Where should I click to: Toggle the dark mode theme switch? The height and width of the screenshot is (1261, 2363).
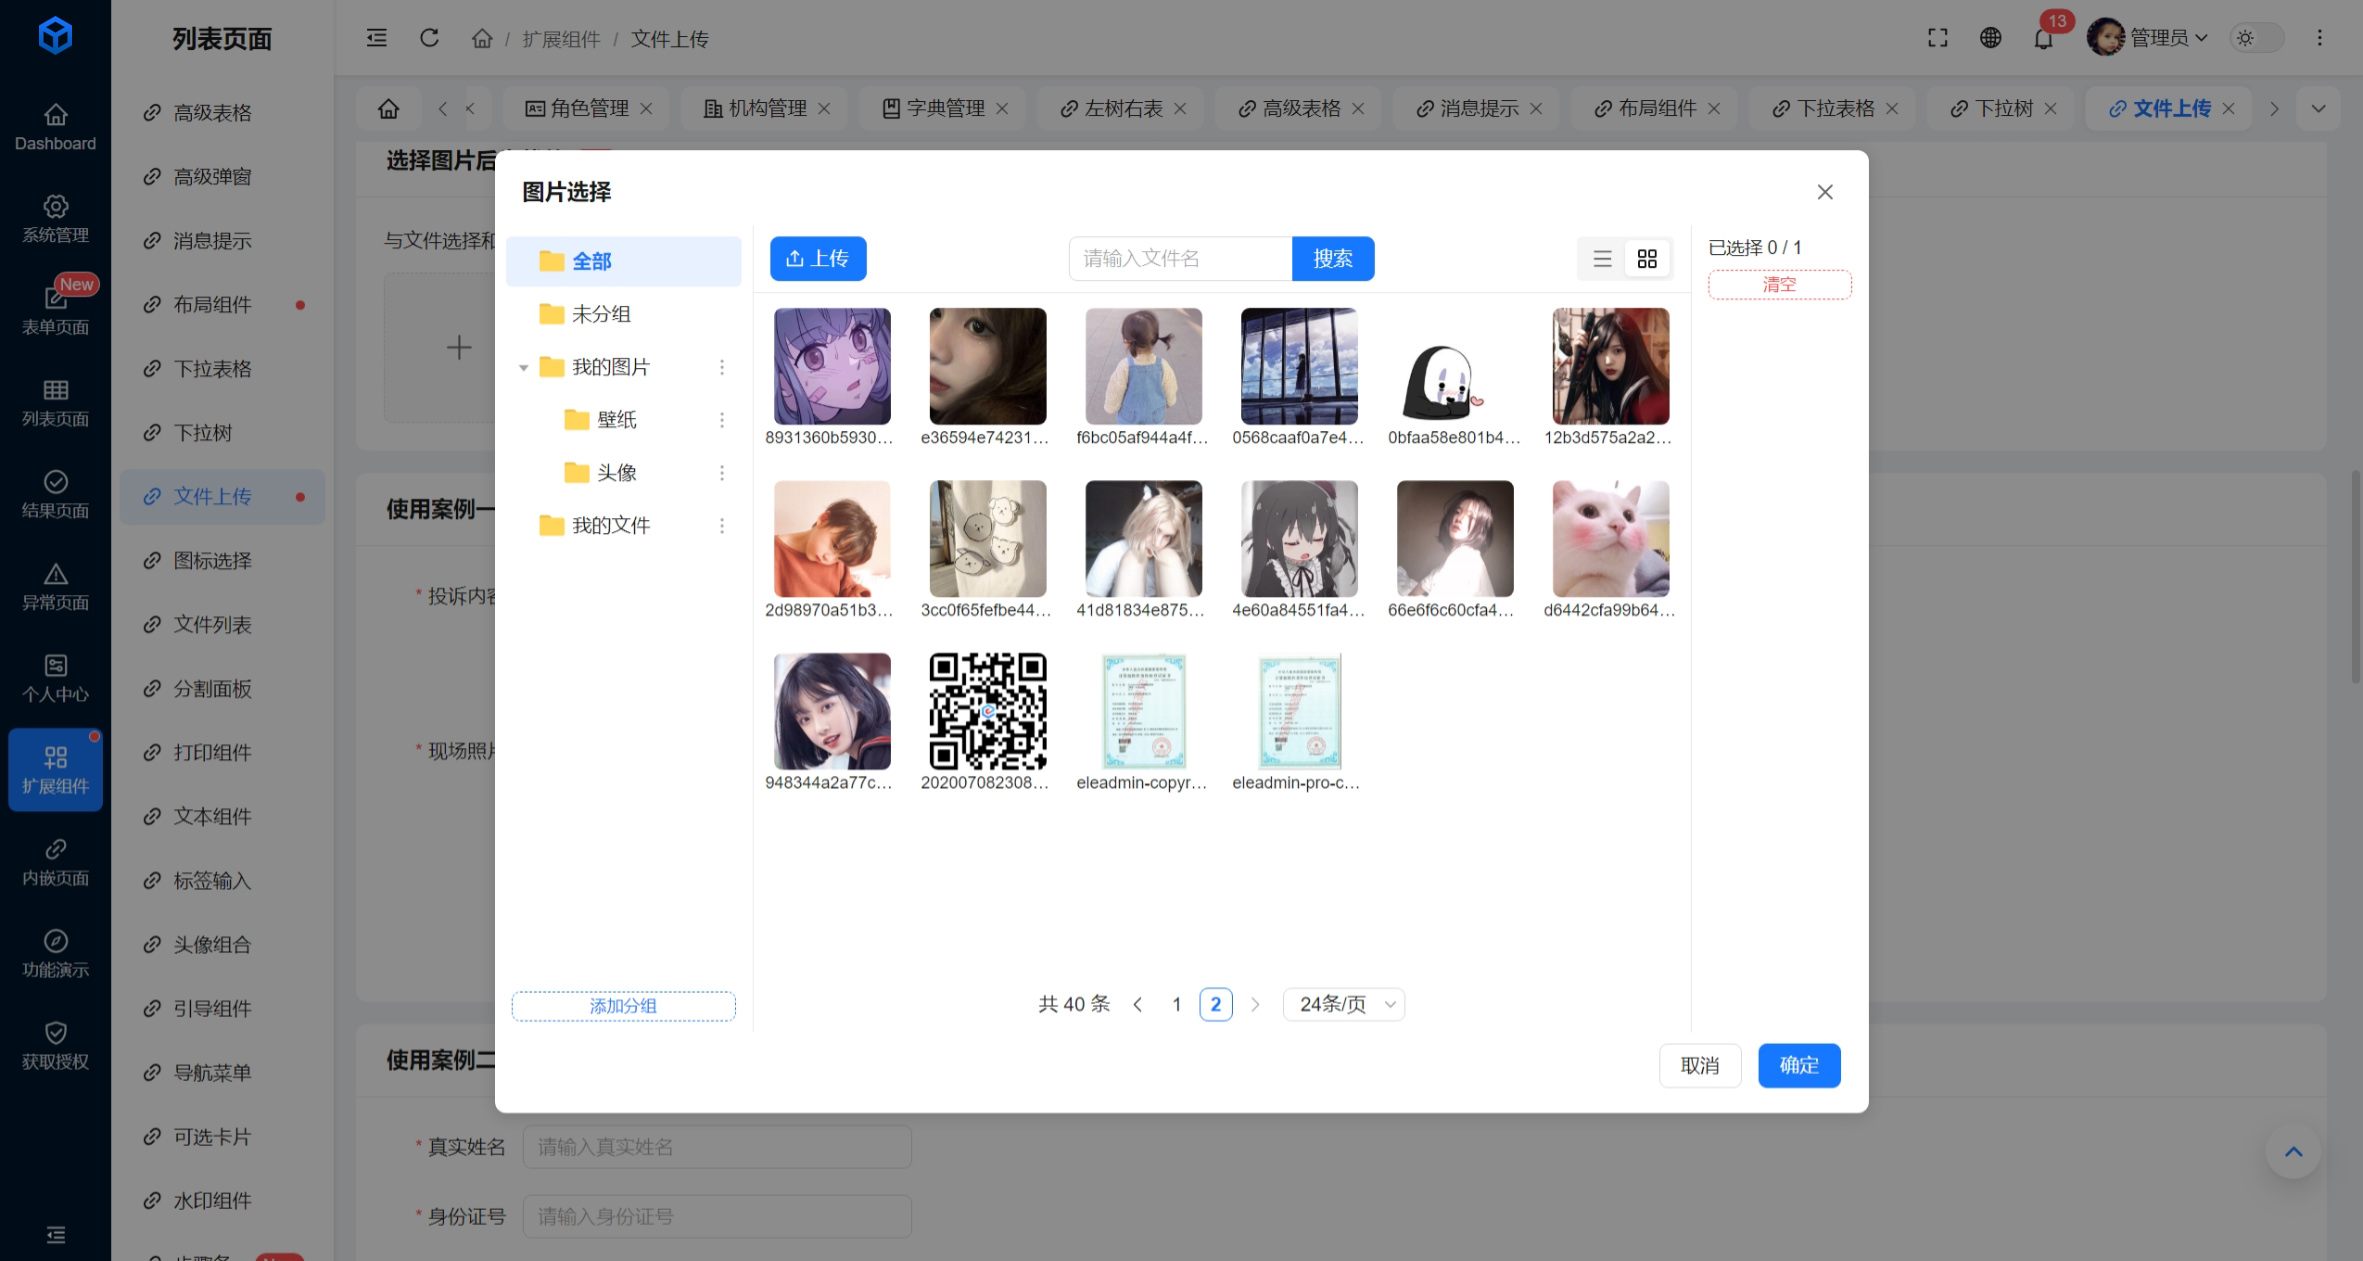2256,38
